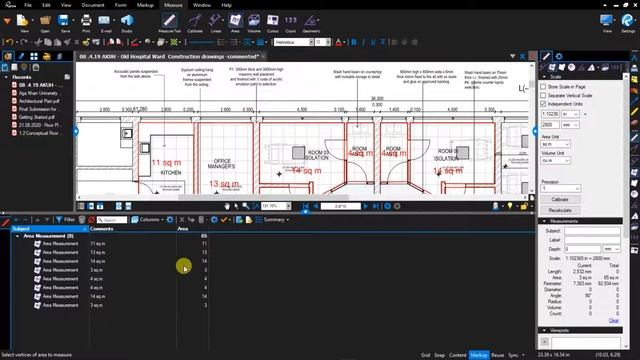Go to the next page
The image size is (640, 360).
[x=366, y=206]
